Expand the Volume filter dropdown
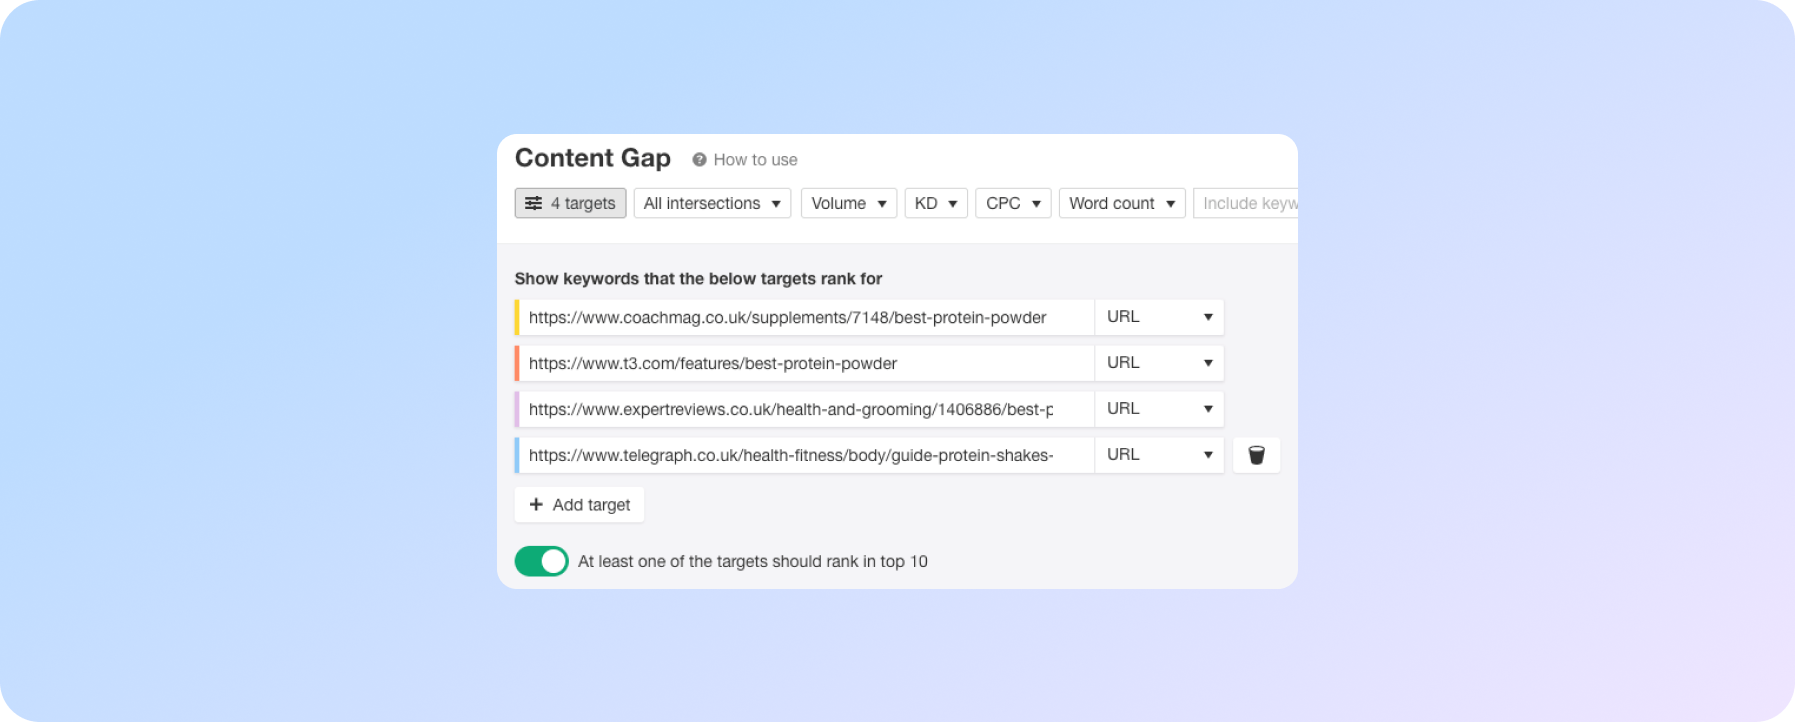Screen dimensions: 1795x722 coord(848,203)
